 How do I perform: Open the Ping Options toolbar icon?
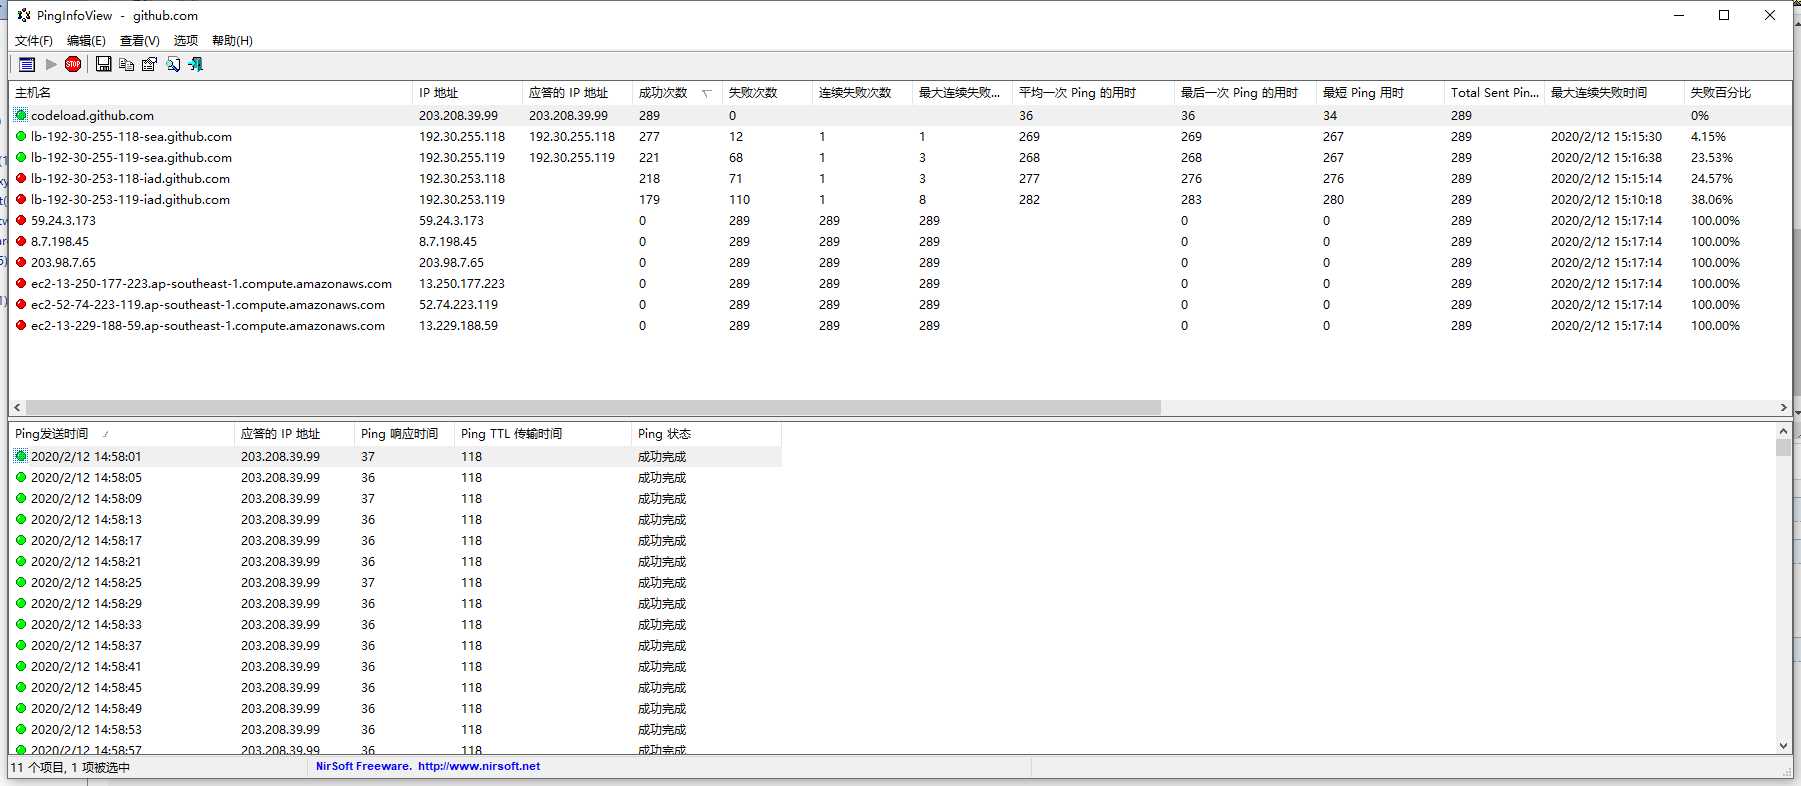point(27,64)
